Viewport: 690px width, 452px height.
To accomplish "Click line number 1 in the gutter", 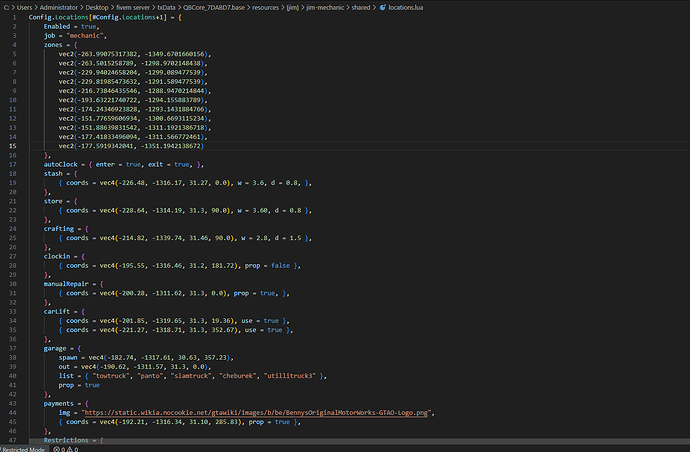I will [15, 17].
